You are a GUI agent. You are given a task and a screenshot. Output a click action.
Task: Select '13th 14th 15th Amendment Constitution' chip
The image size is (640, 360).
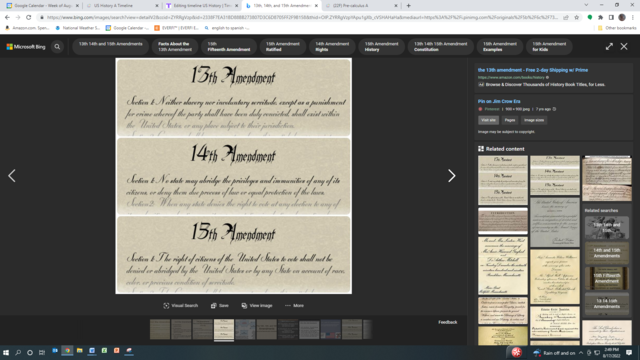click(440, 47)
